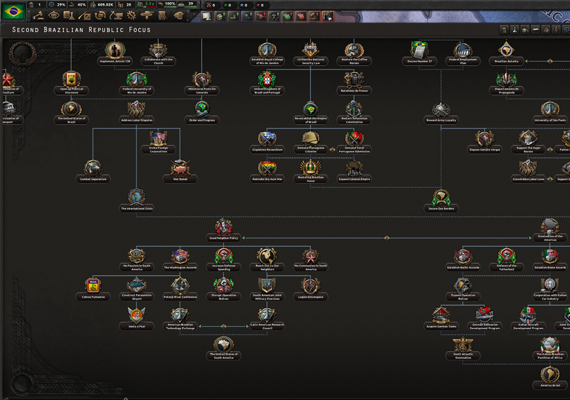Open the army helmet icon in top bar
The image size is (570, 400).
(x=178, y=16)
